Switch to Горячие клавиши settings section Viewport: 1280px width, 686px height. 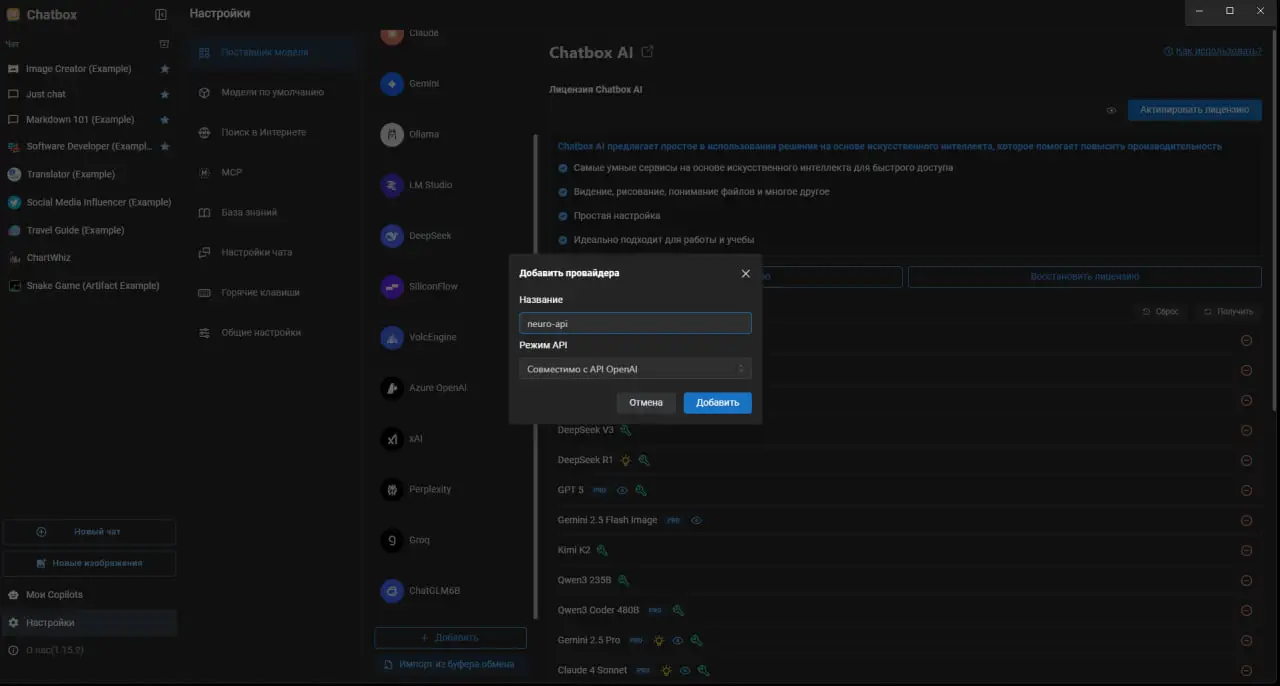point(260,293)
